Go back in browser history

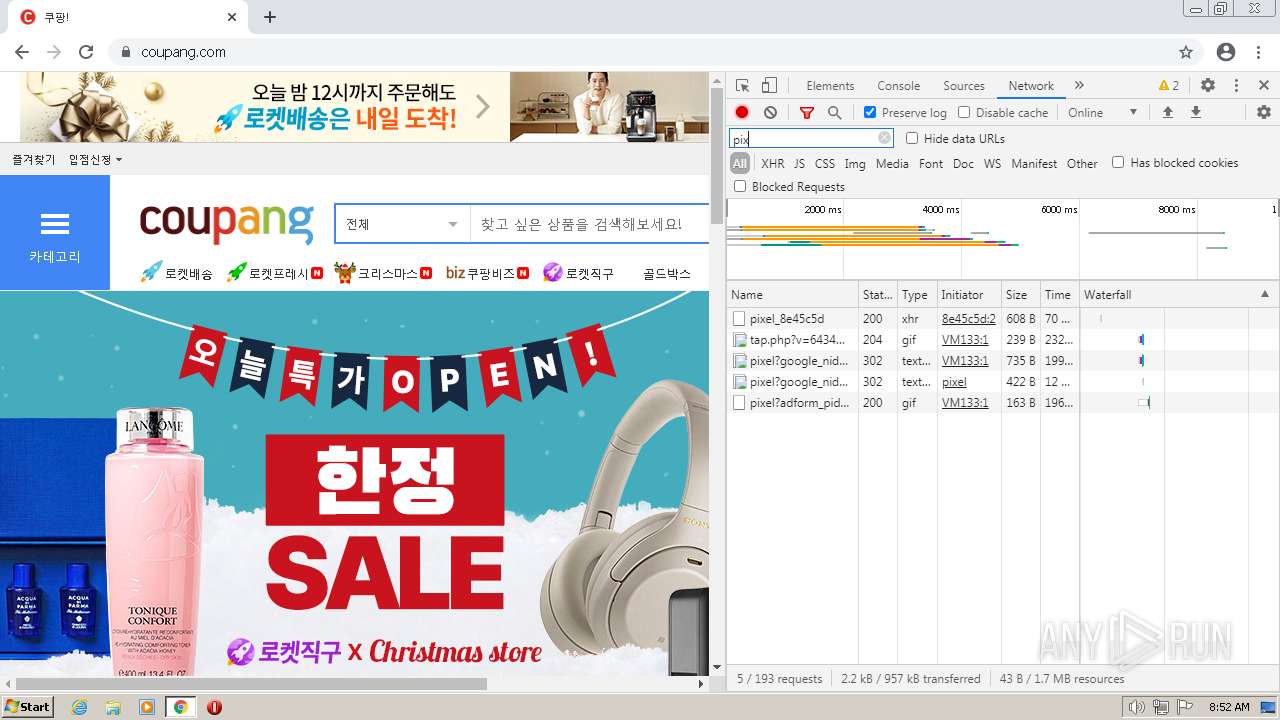[22, 52]
